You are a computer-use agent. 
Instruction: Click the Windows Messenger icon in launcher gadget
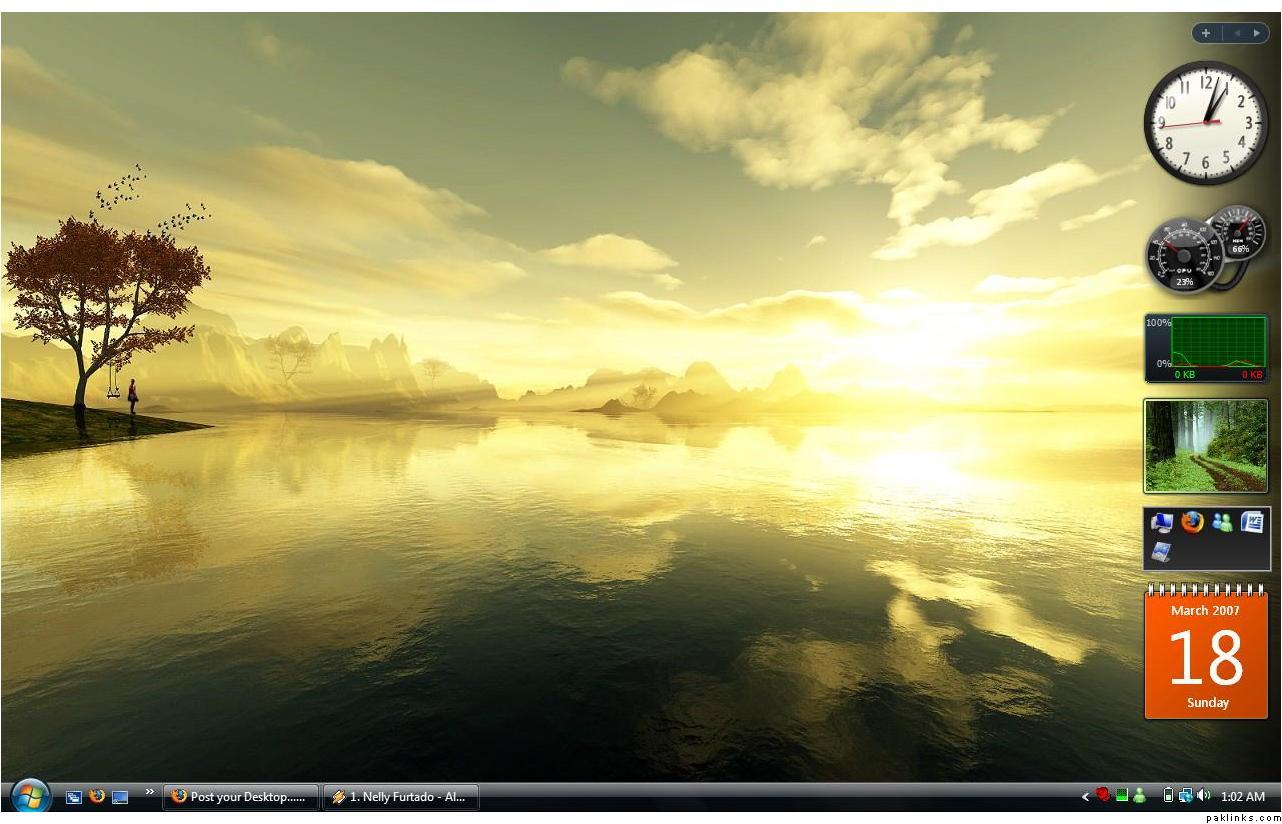(x=1222, y=522)
